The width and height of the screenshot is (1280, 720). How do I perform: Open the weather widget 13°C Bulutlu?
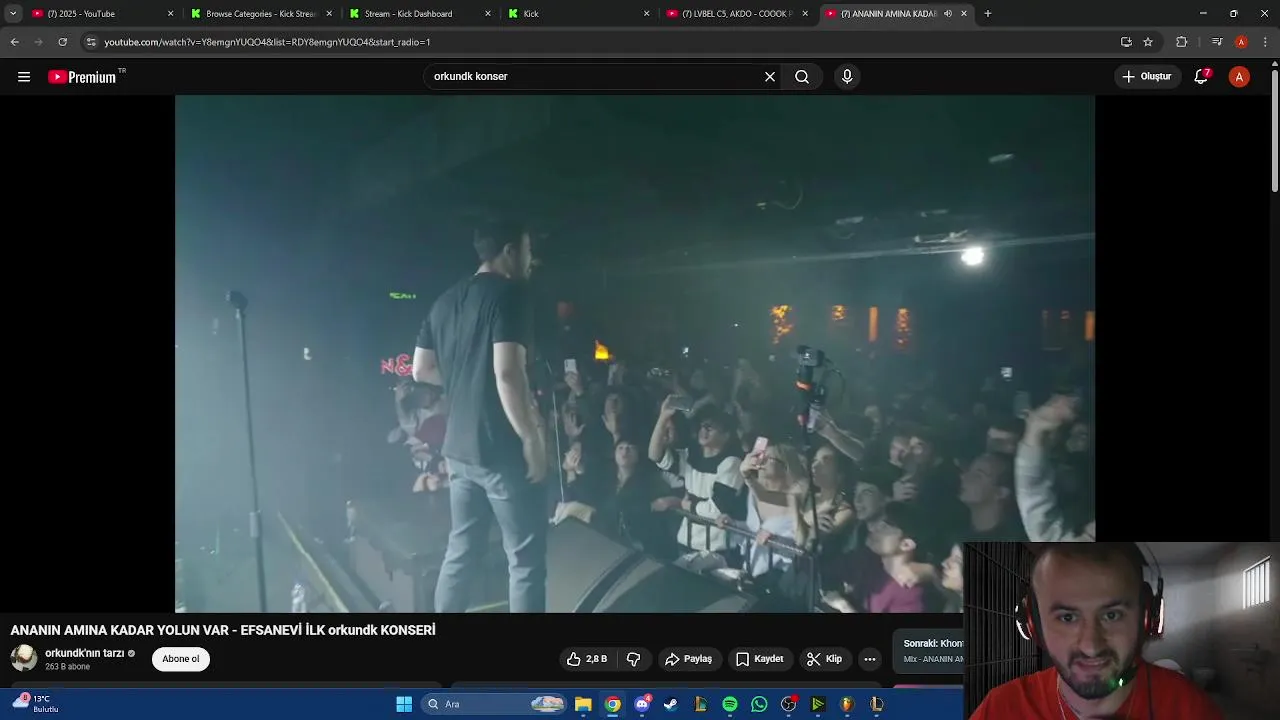click(36, 703)
